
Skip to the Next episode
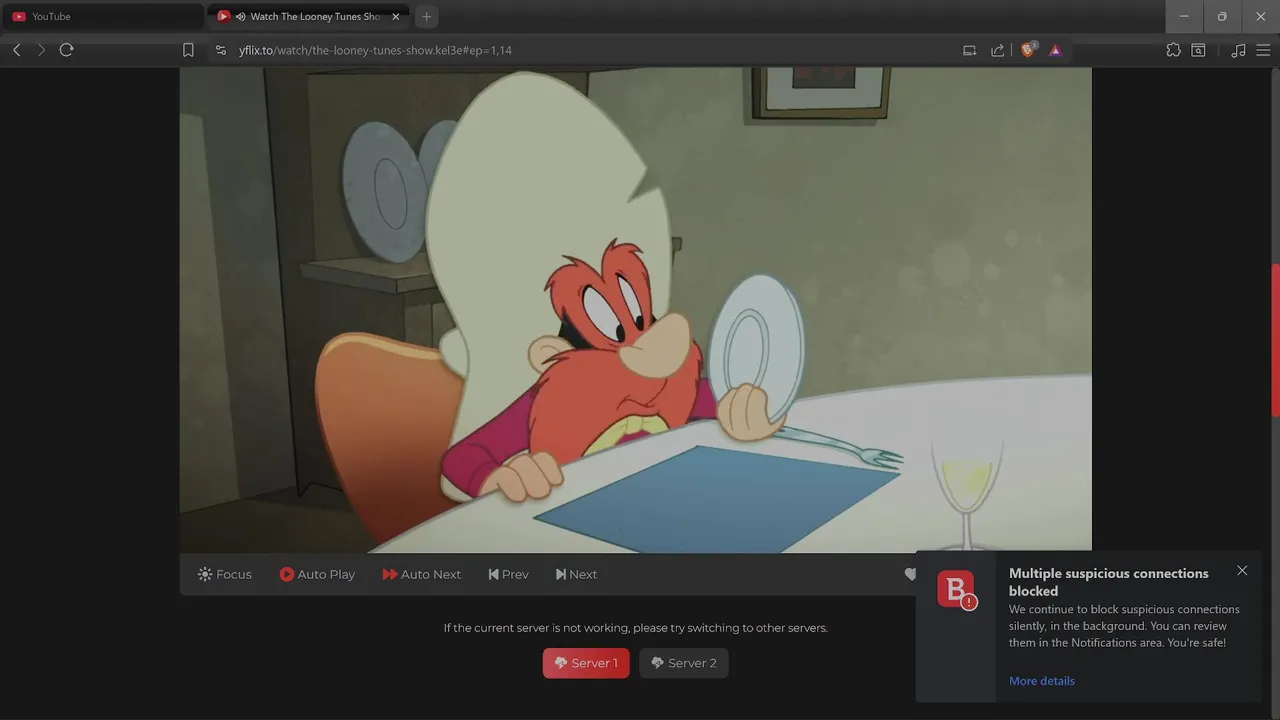[x=576, y=574]
